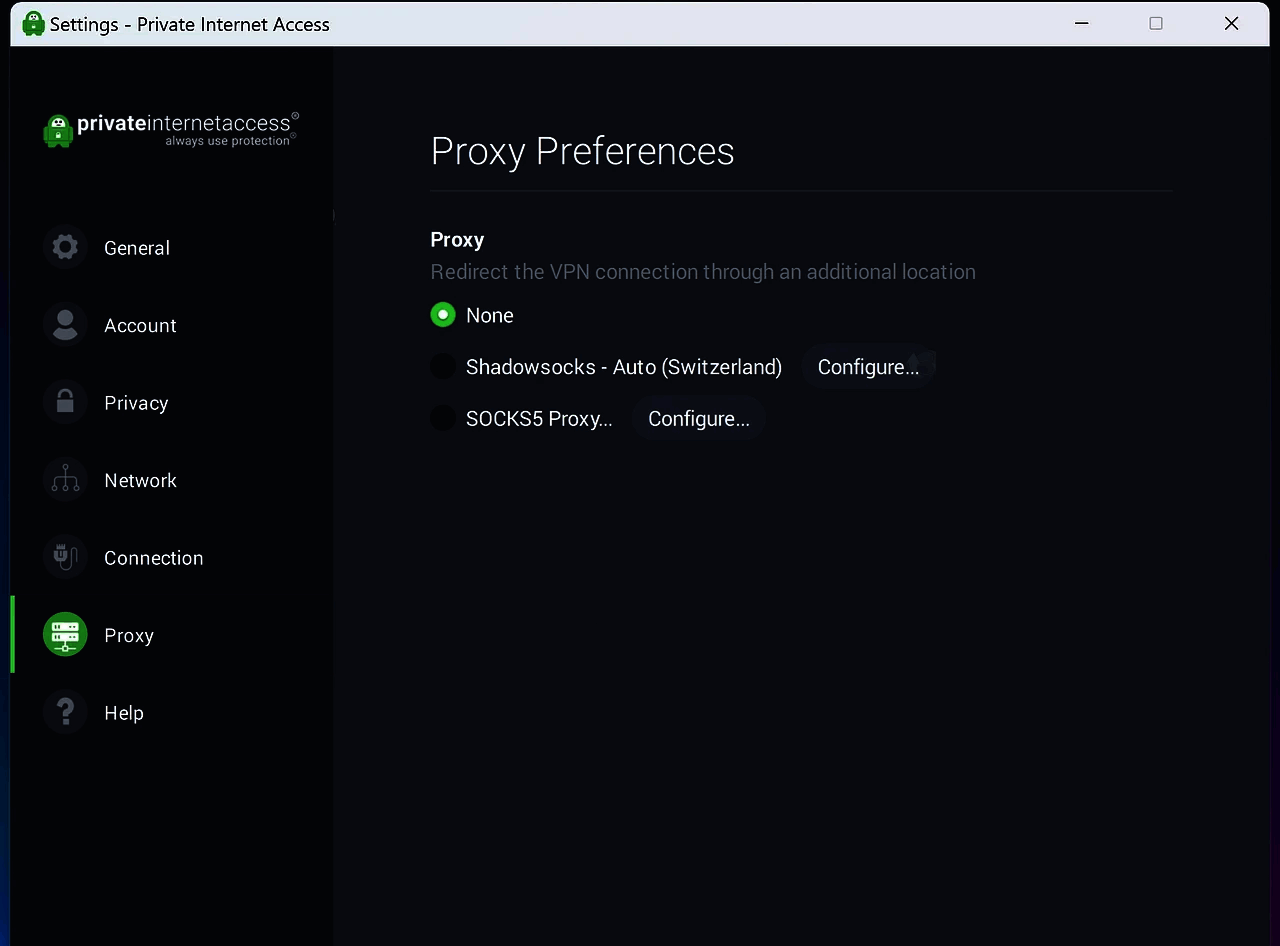Open Configure for Shadowsocks location
The height and width of the screenshot is (946, 1280).
click(x=868, y=367)
